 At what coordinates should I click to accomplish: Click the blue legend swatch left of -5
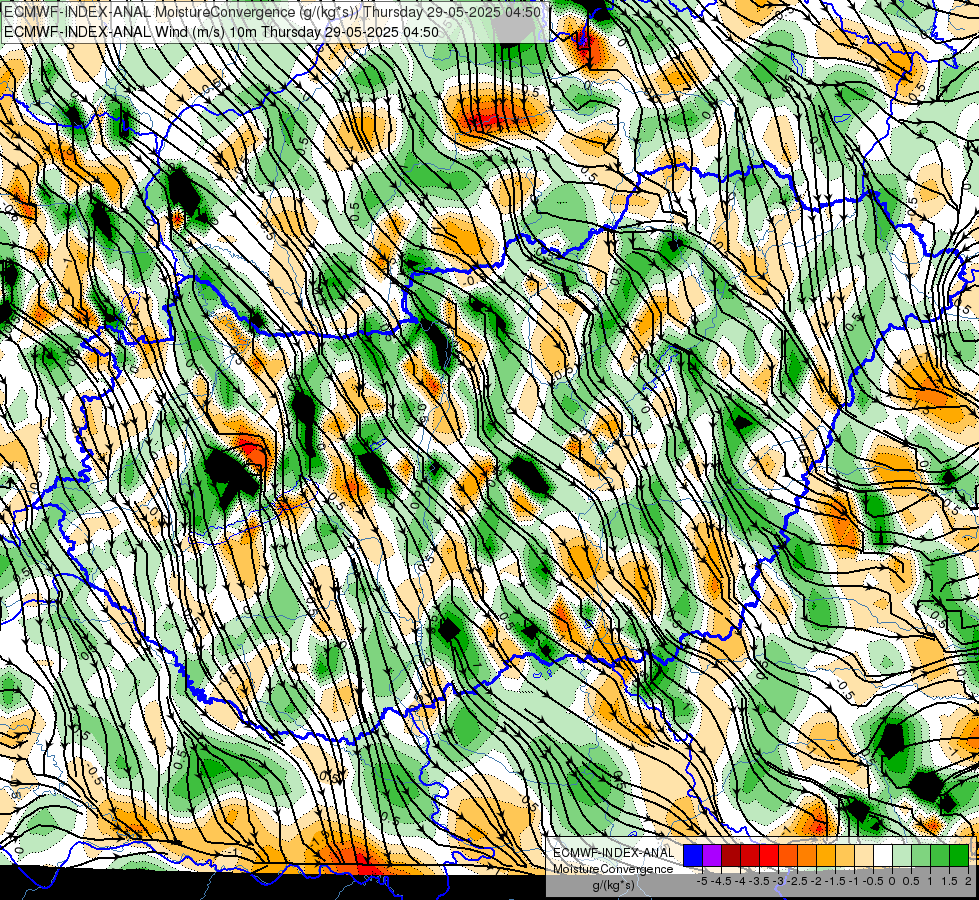click(x=693, y=855)
